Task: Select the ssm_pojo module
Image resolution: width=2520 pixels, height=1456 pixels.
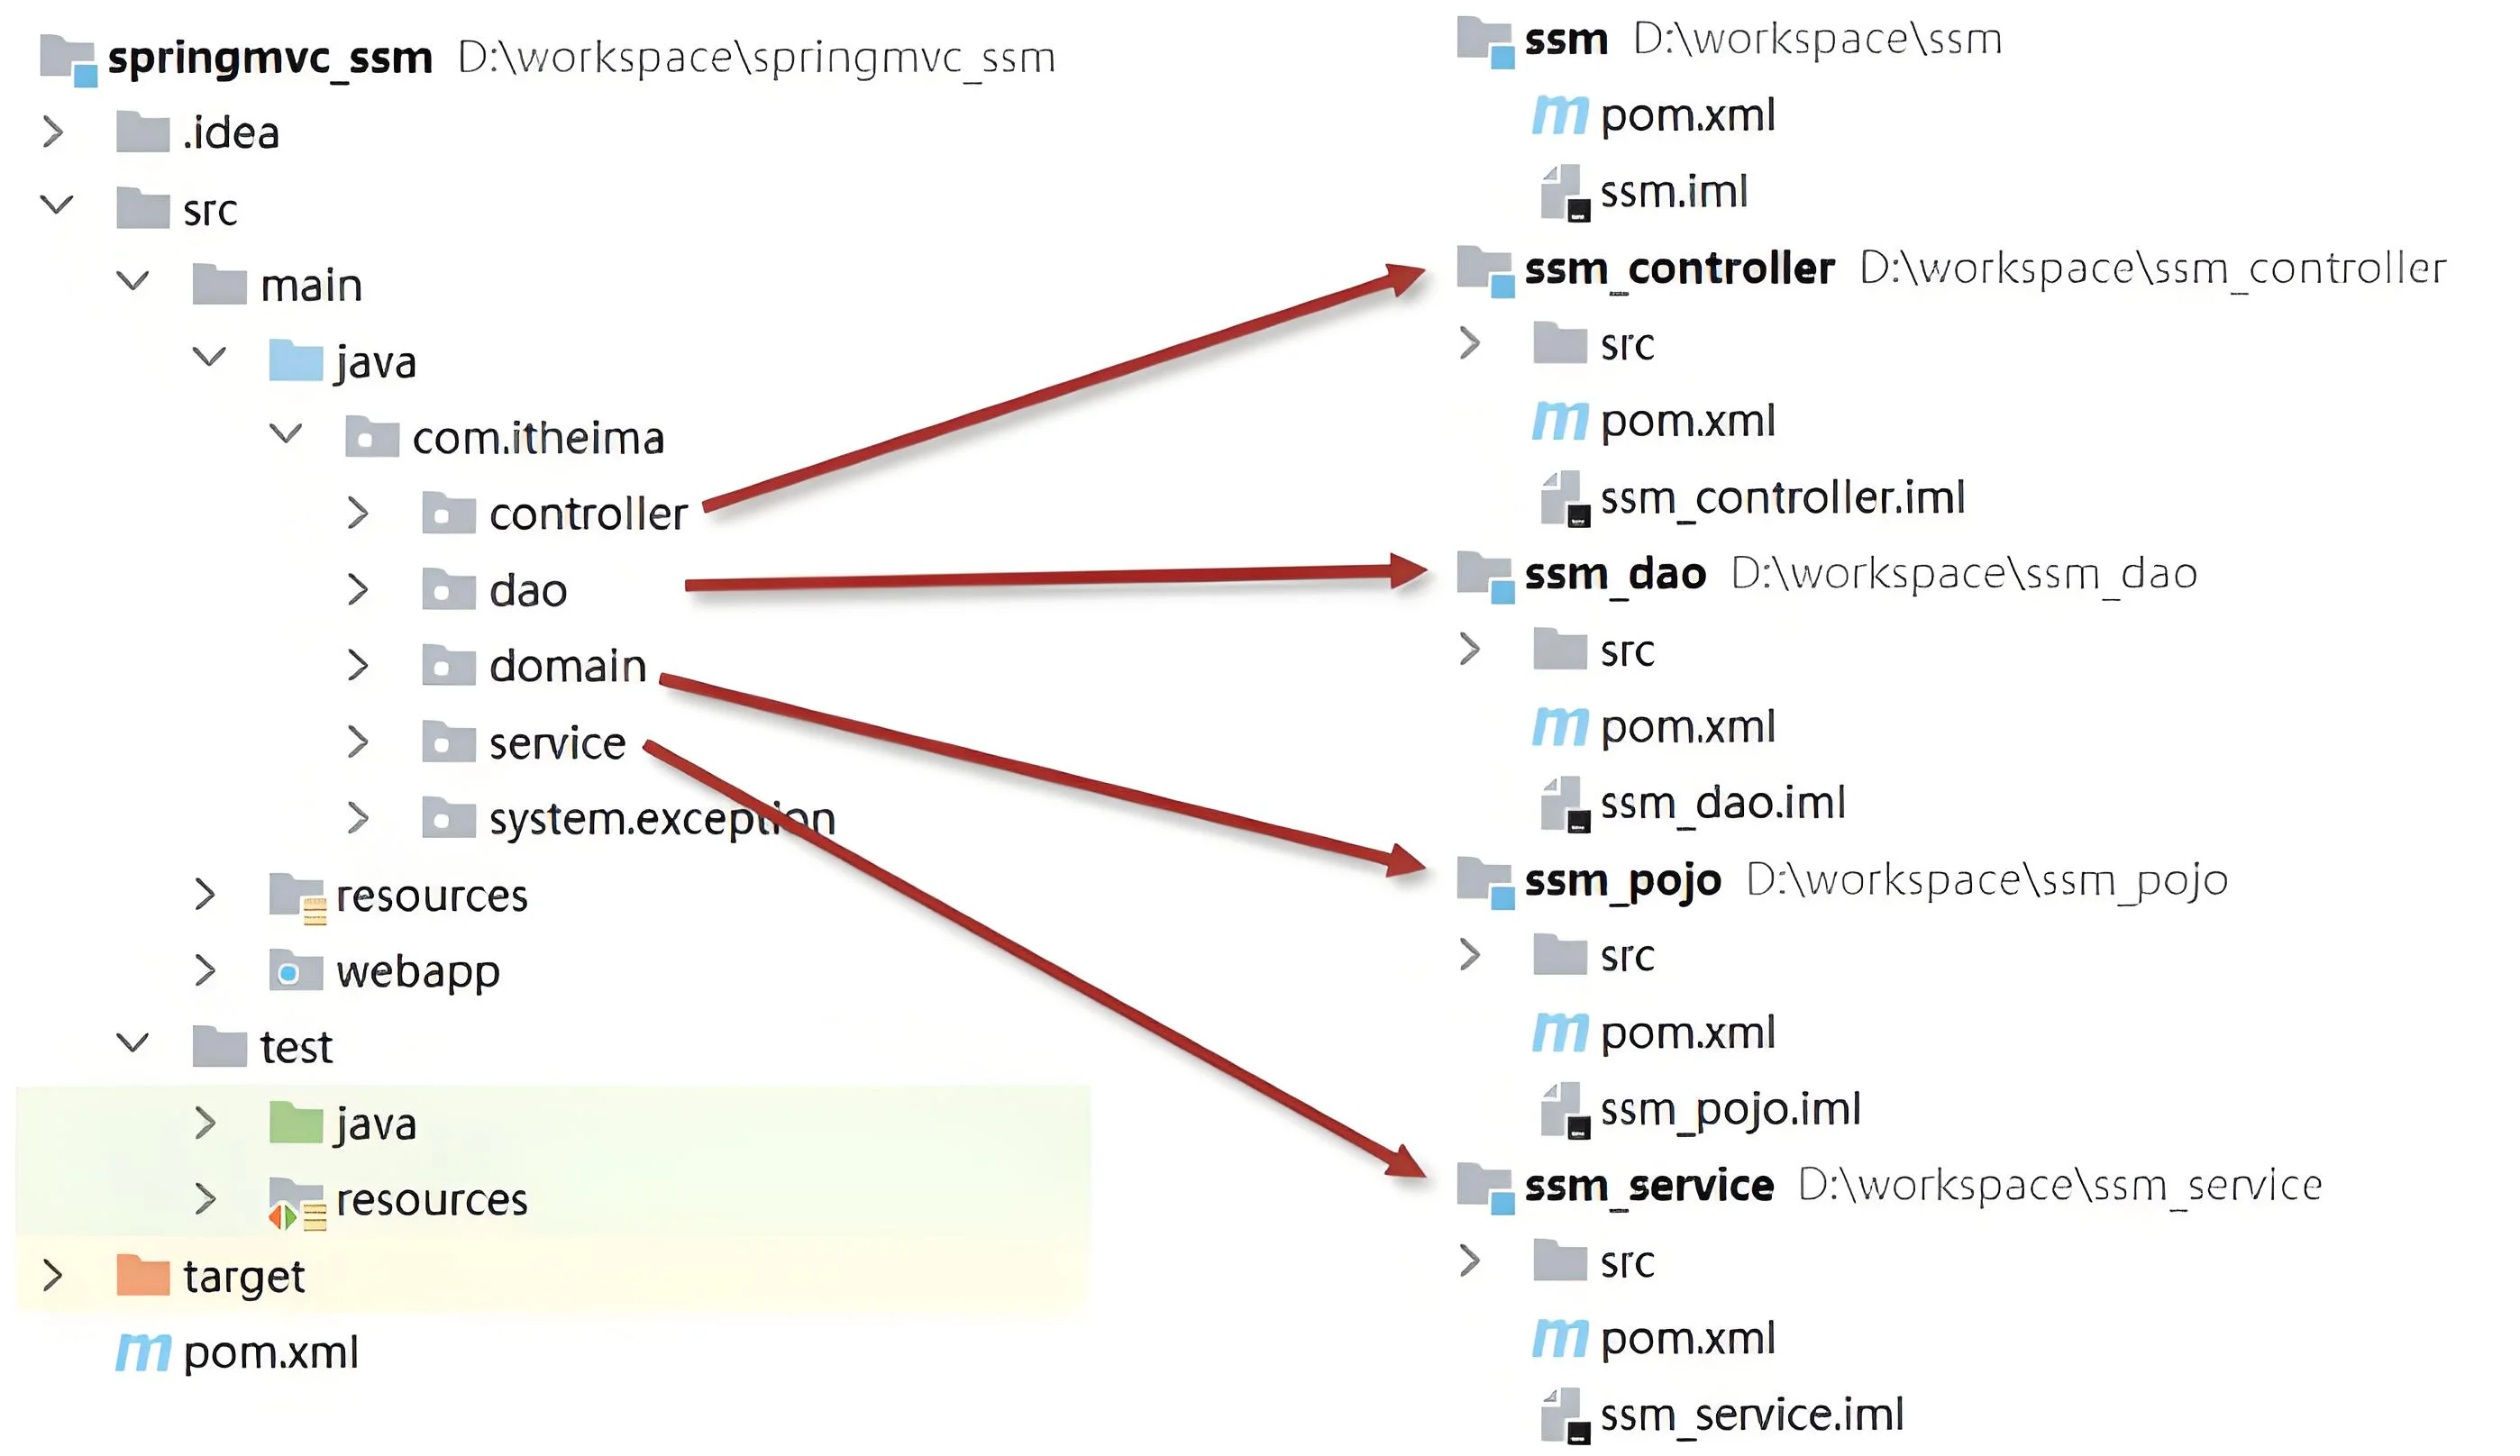Action: pos(1622,880)
